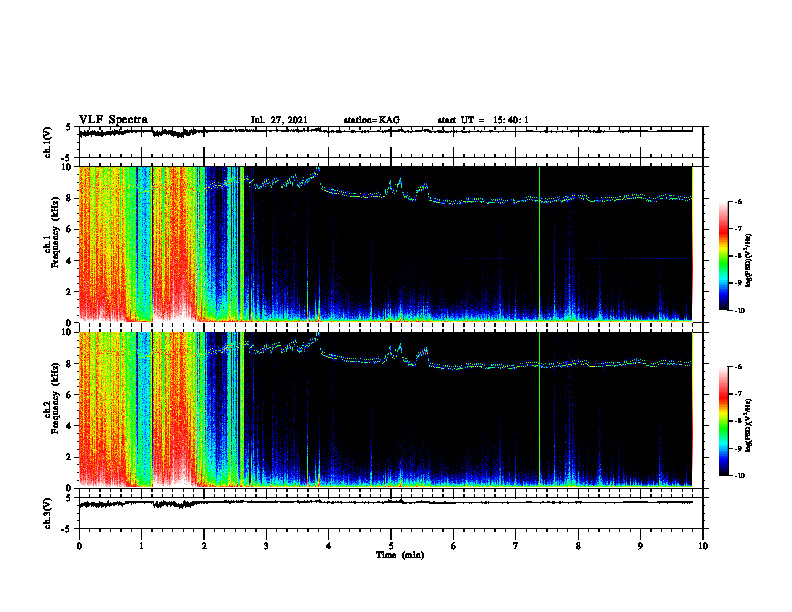
Task: Click time axis tick label "4"
Action: click(x=328, y=546)
